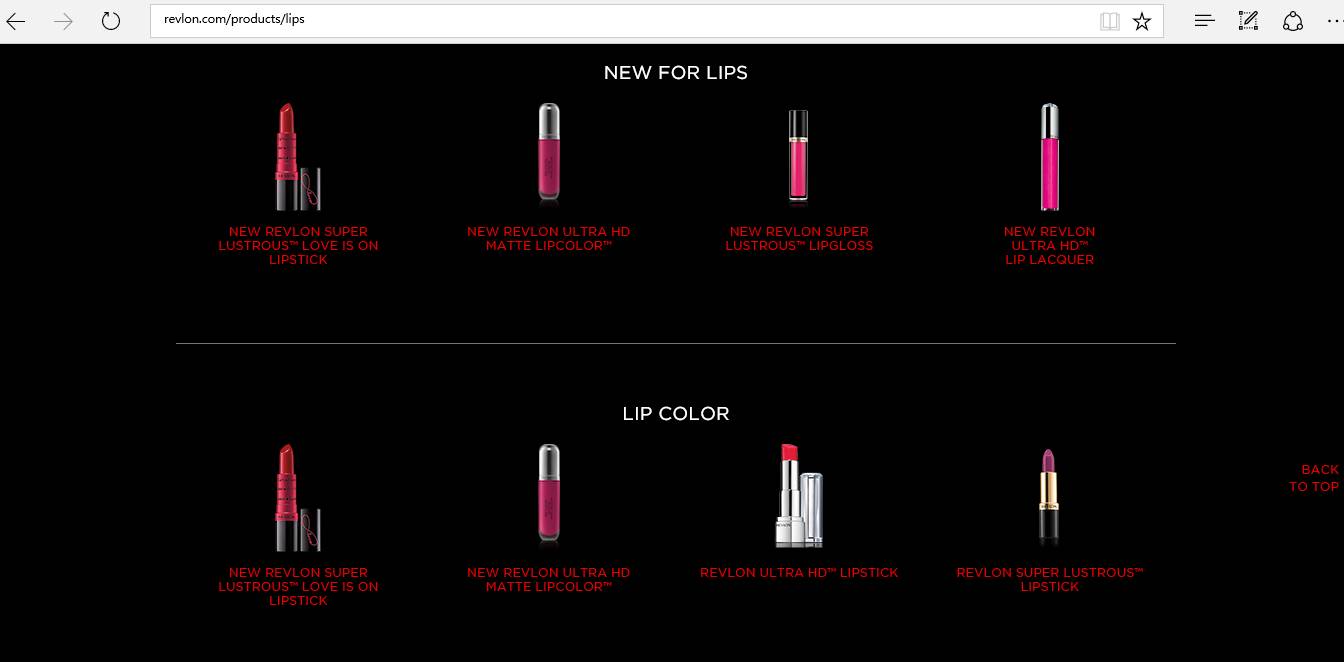Click Revlon Super Lustrous Lipstick link
The height and width of the screenshot is (662, 1344).
pyautogui.click(x=1049, y=579)
